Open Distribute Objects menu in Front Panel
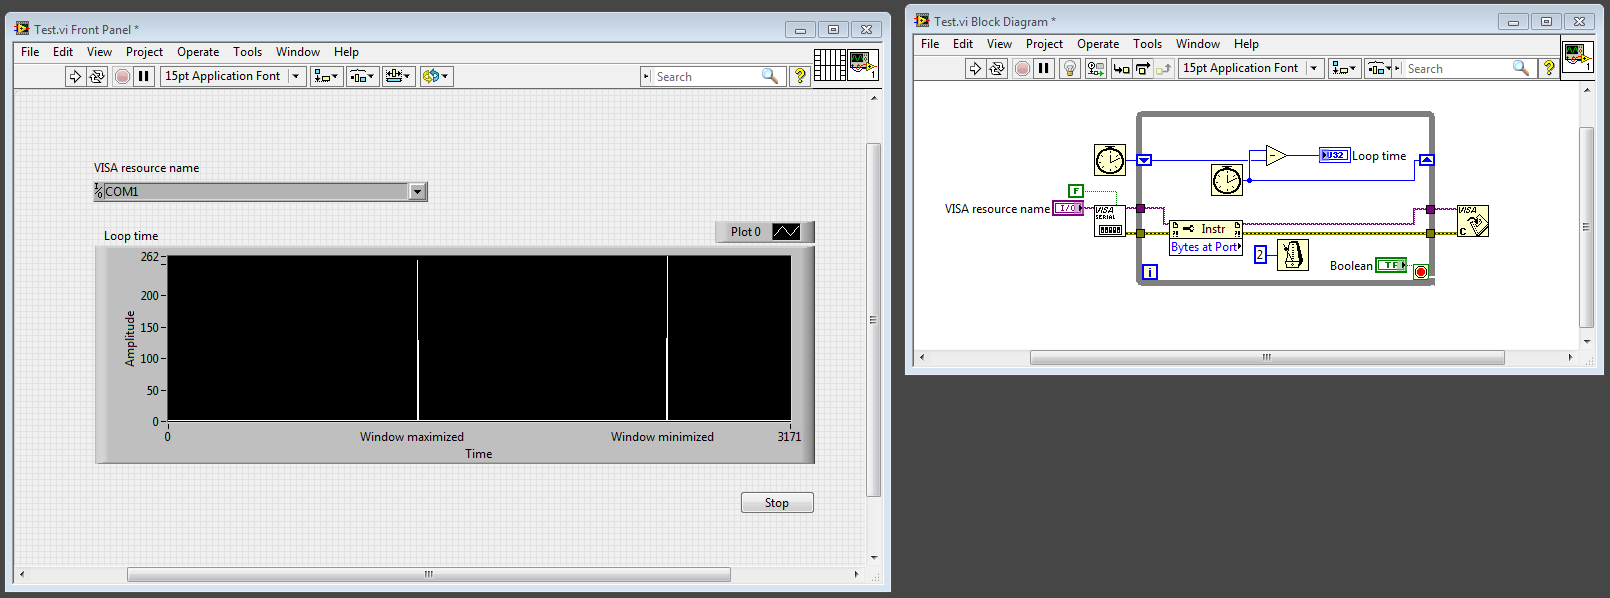The image size is (1610, 598). tap(362, 76)
